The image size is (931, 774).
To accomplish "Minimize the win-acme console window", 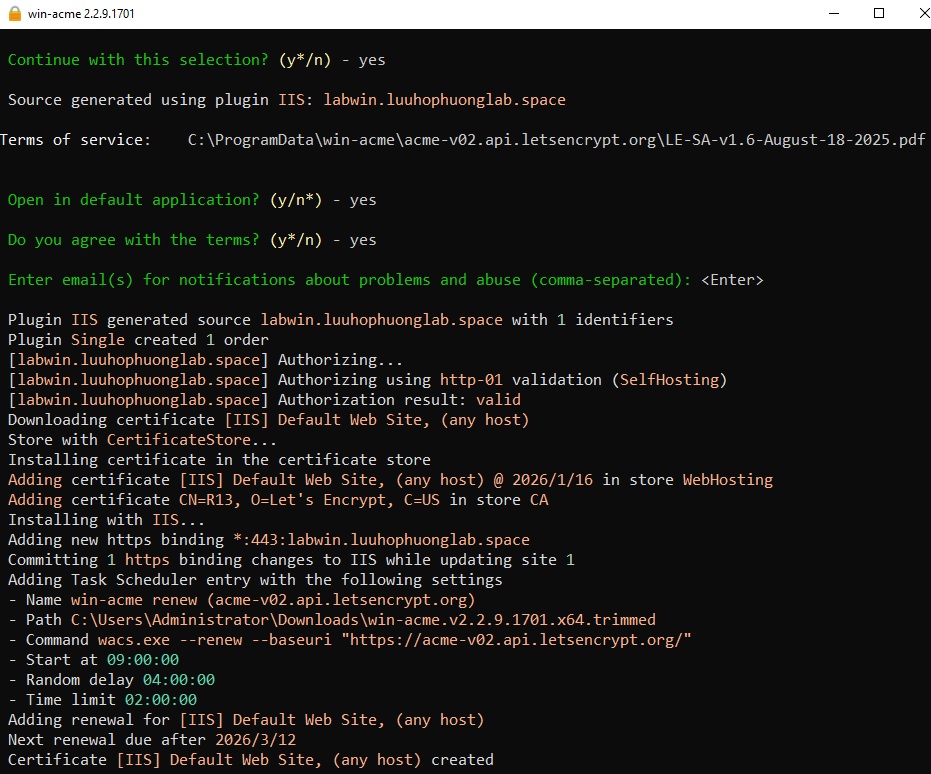I will [832, 13].
